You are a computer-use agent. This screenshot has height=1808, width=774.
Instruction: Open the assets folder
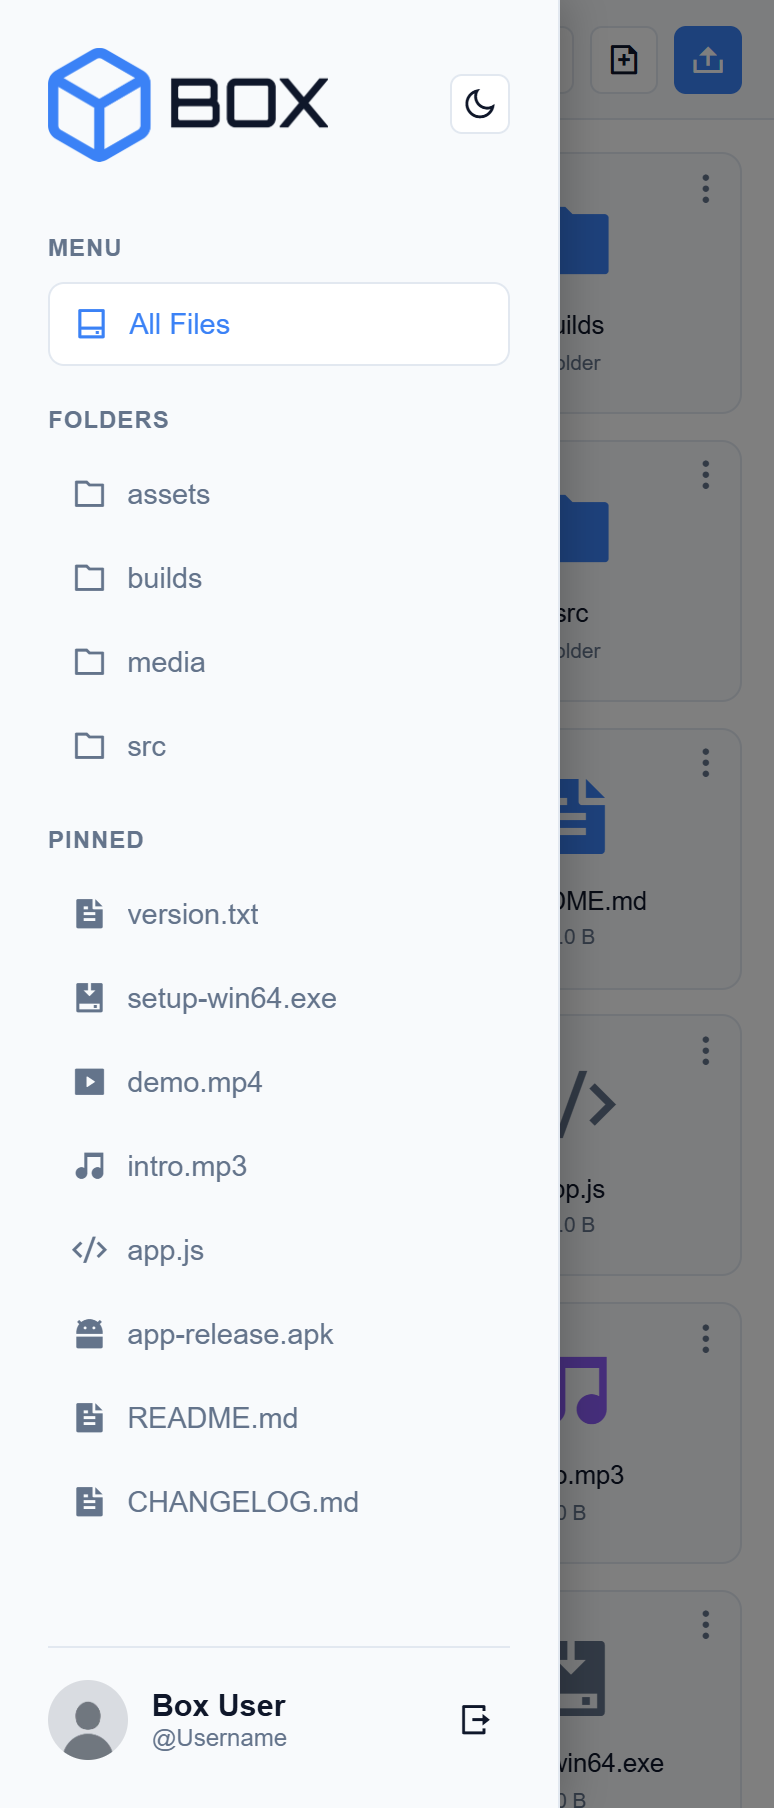(x=168, y=494)
